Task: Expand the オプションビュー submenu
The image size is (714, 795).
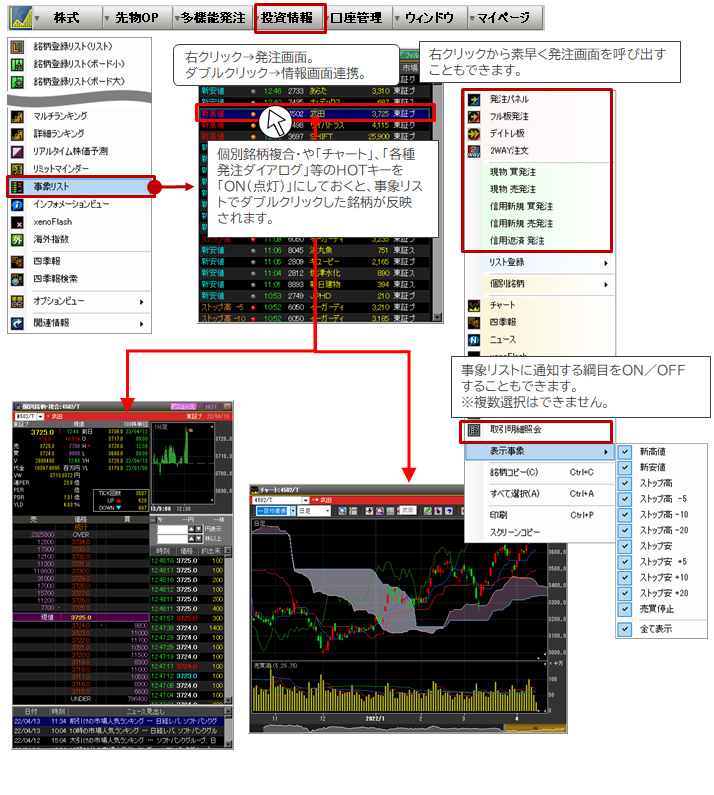Action: (x=79, y=302)
